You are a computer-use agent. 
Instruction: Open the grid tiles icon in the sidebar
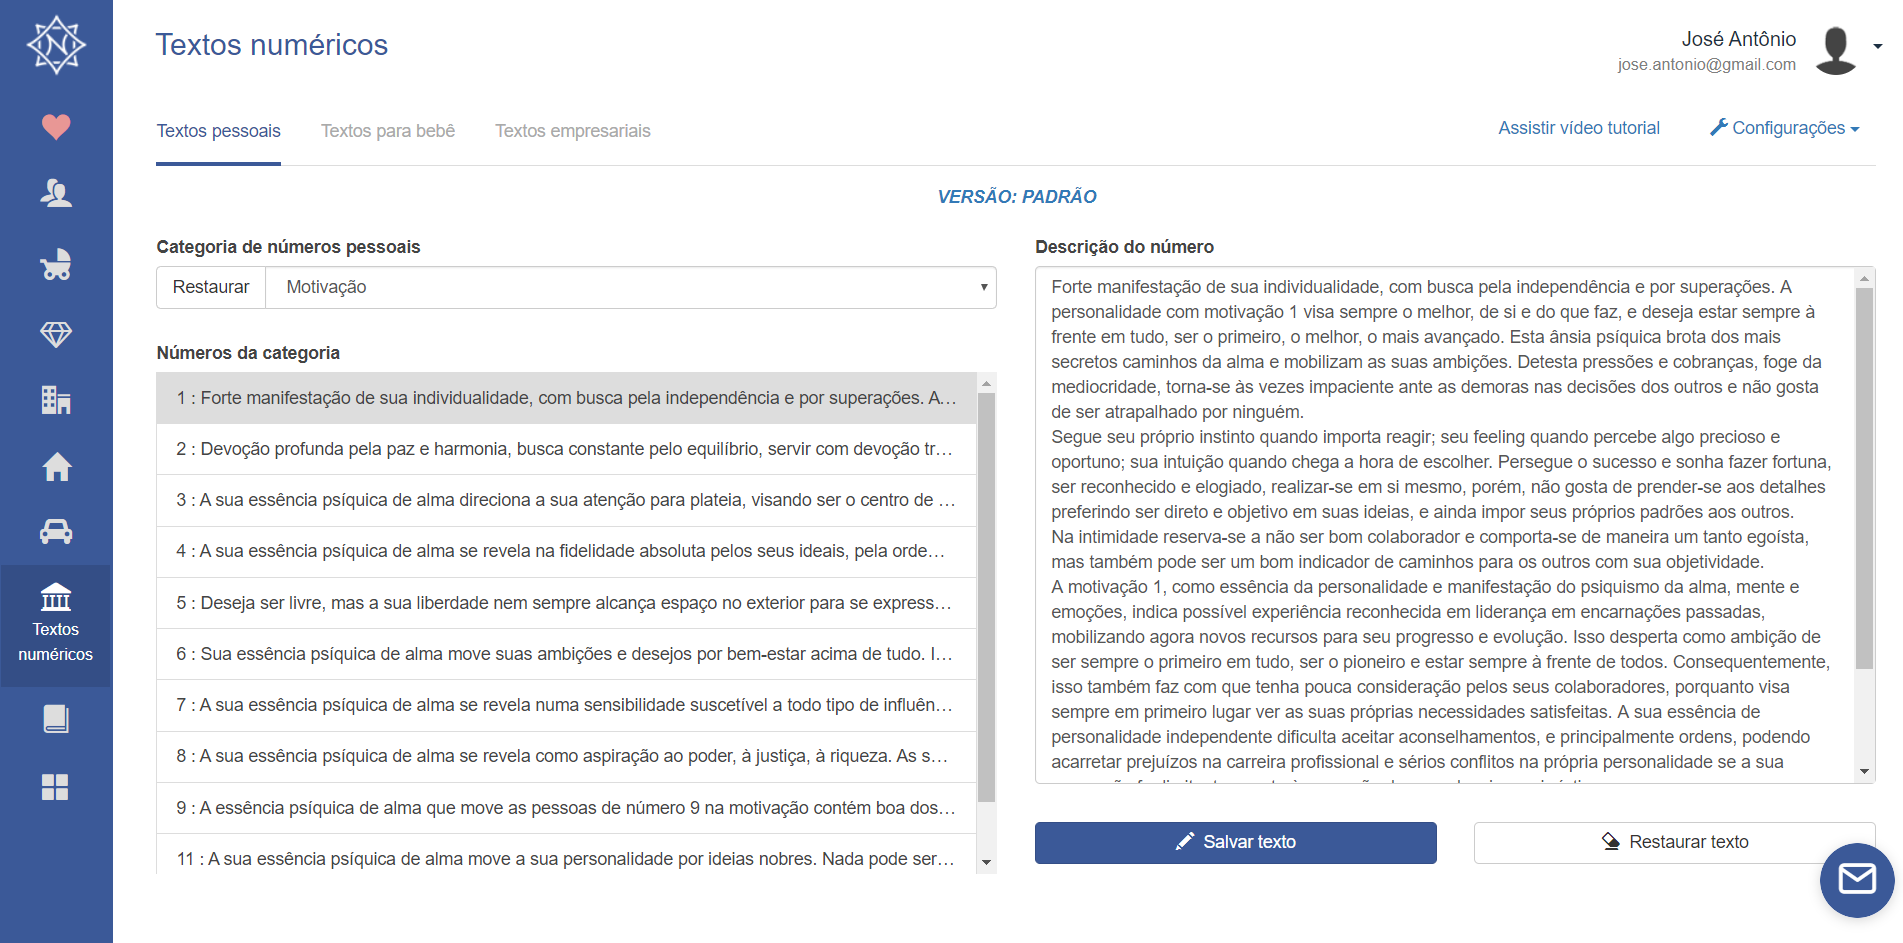[56, 787]
